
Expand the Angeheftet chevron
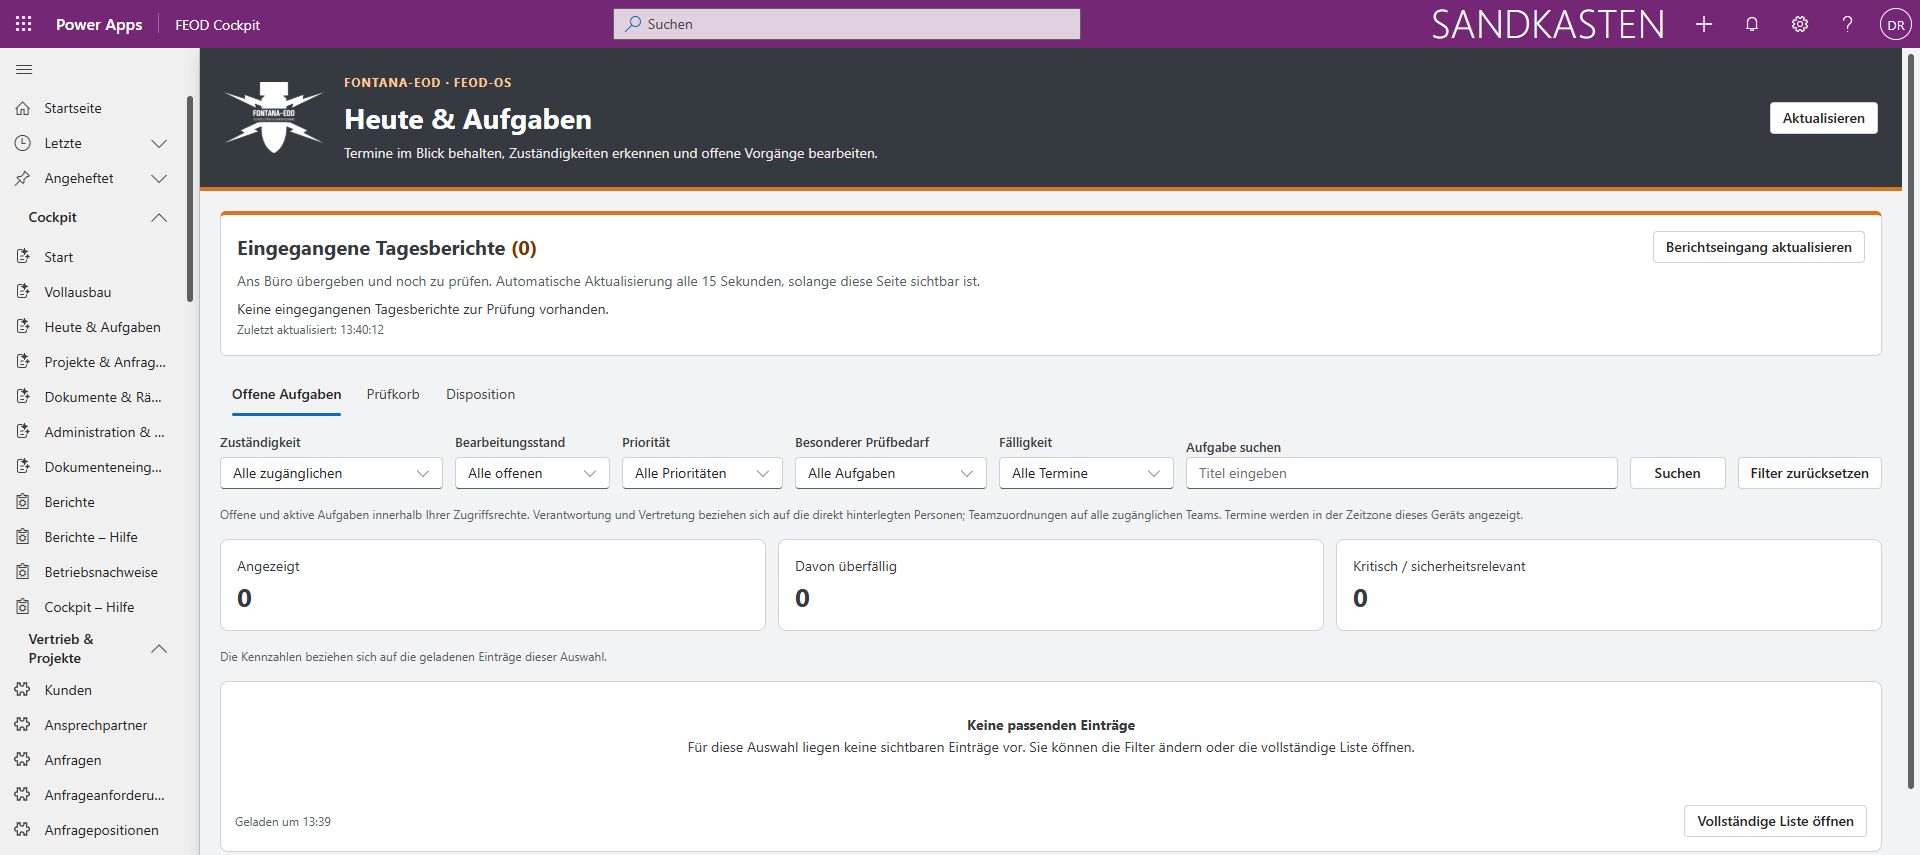158,178
